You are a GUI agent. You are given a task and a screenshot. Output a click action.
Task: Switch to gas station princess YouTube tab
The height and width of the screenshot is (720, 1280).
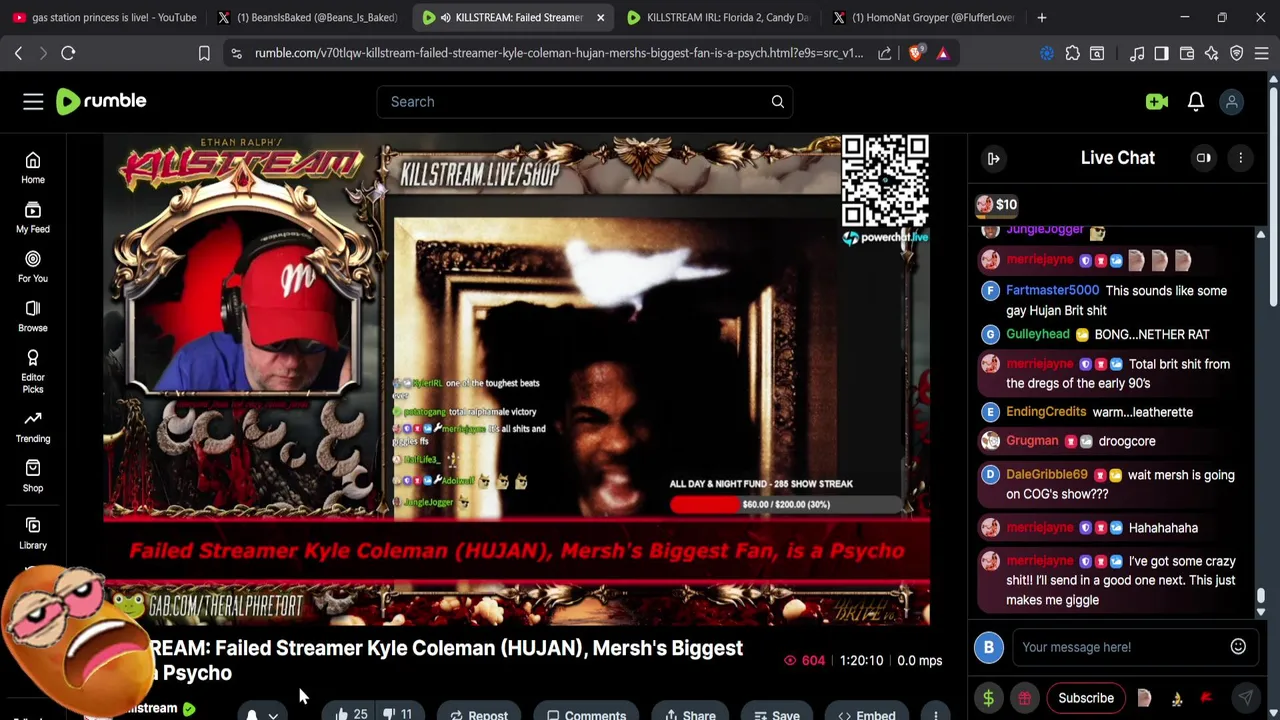tap(104, 17)
